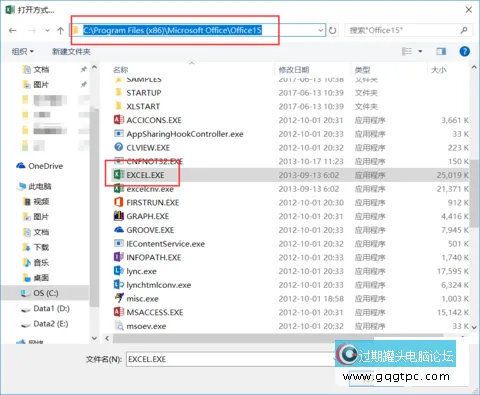The image size is (480, 395).
Task: Select FIRSTRUN.EXE Office icon
Action: [119, 202]
